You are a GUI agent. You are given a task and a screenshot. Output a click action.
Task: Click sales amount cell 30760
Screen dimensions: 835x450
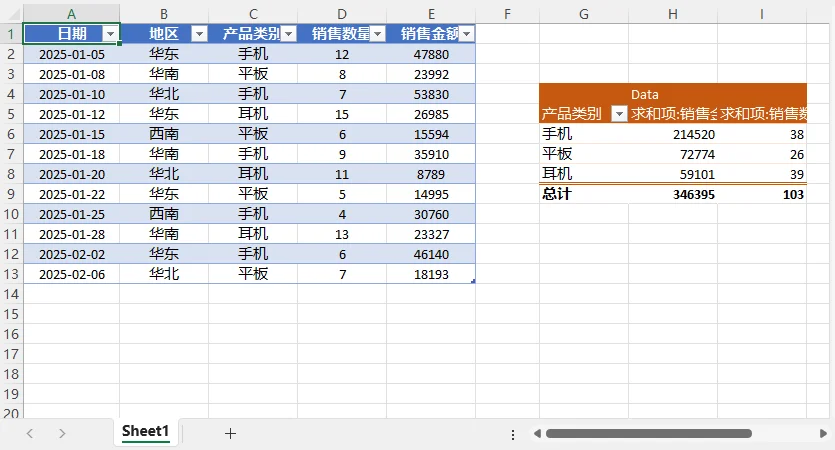pyautogui.click(x=431, y=214)
